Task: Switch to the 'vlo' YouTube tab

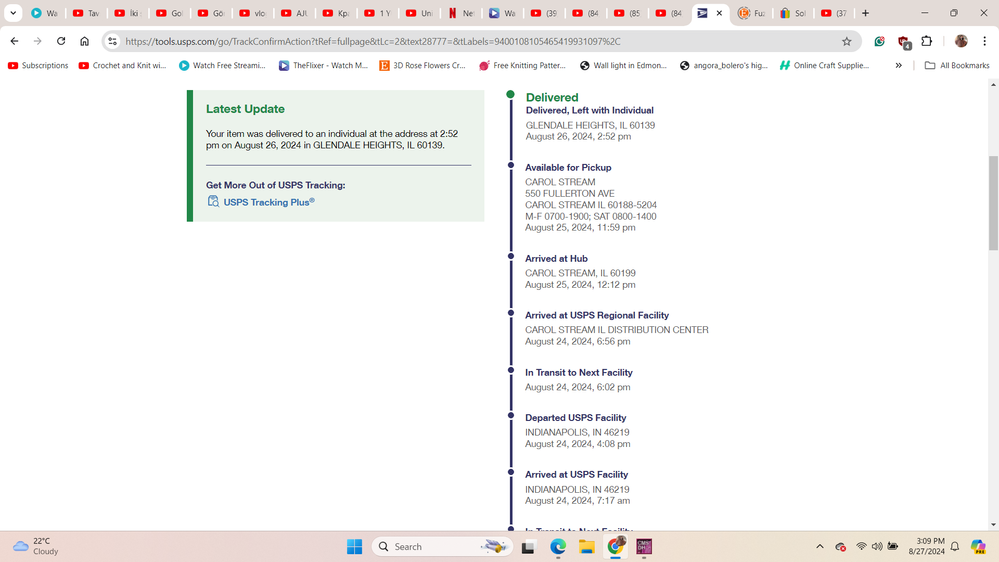Action: (x=254, y=13)
